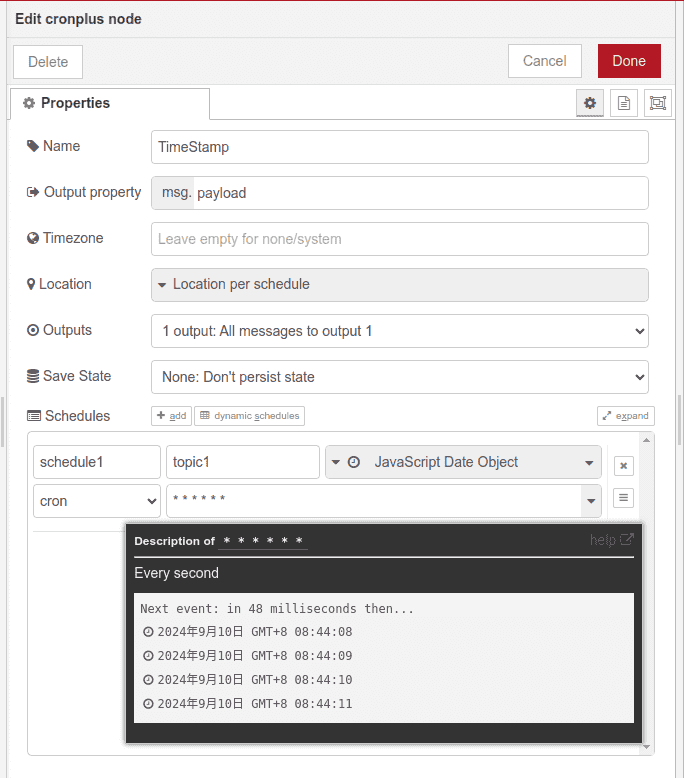Open node settings gear icon tab
The width and height of the screenshot is (684, 778).
(x=590, y=103)
